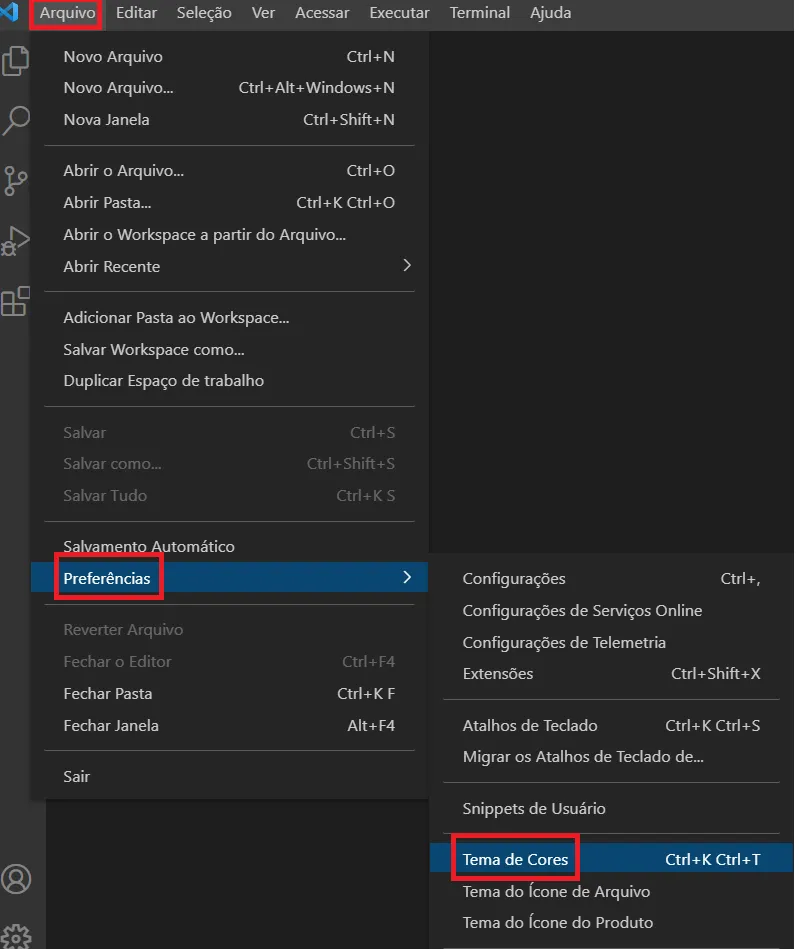Expand the Abrir Recente submenu arrow
Image resolution: width=799 pixels, height=949 pixels.
click(x=407, y=266)
